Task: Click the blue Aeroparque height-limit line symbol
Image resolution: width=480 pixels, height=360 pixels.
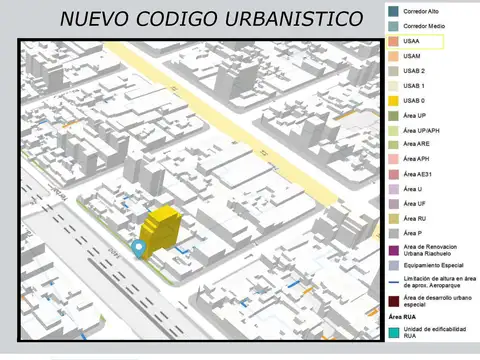Action: point(394,282)
